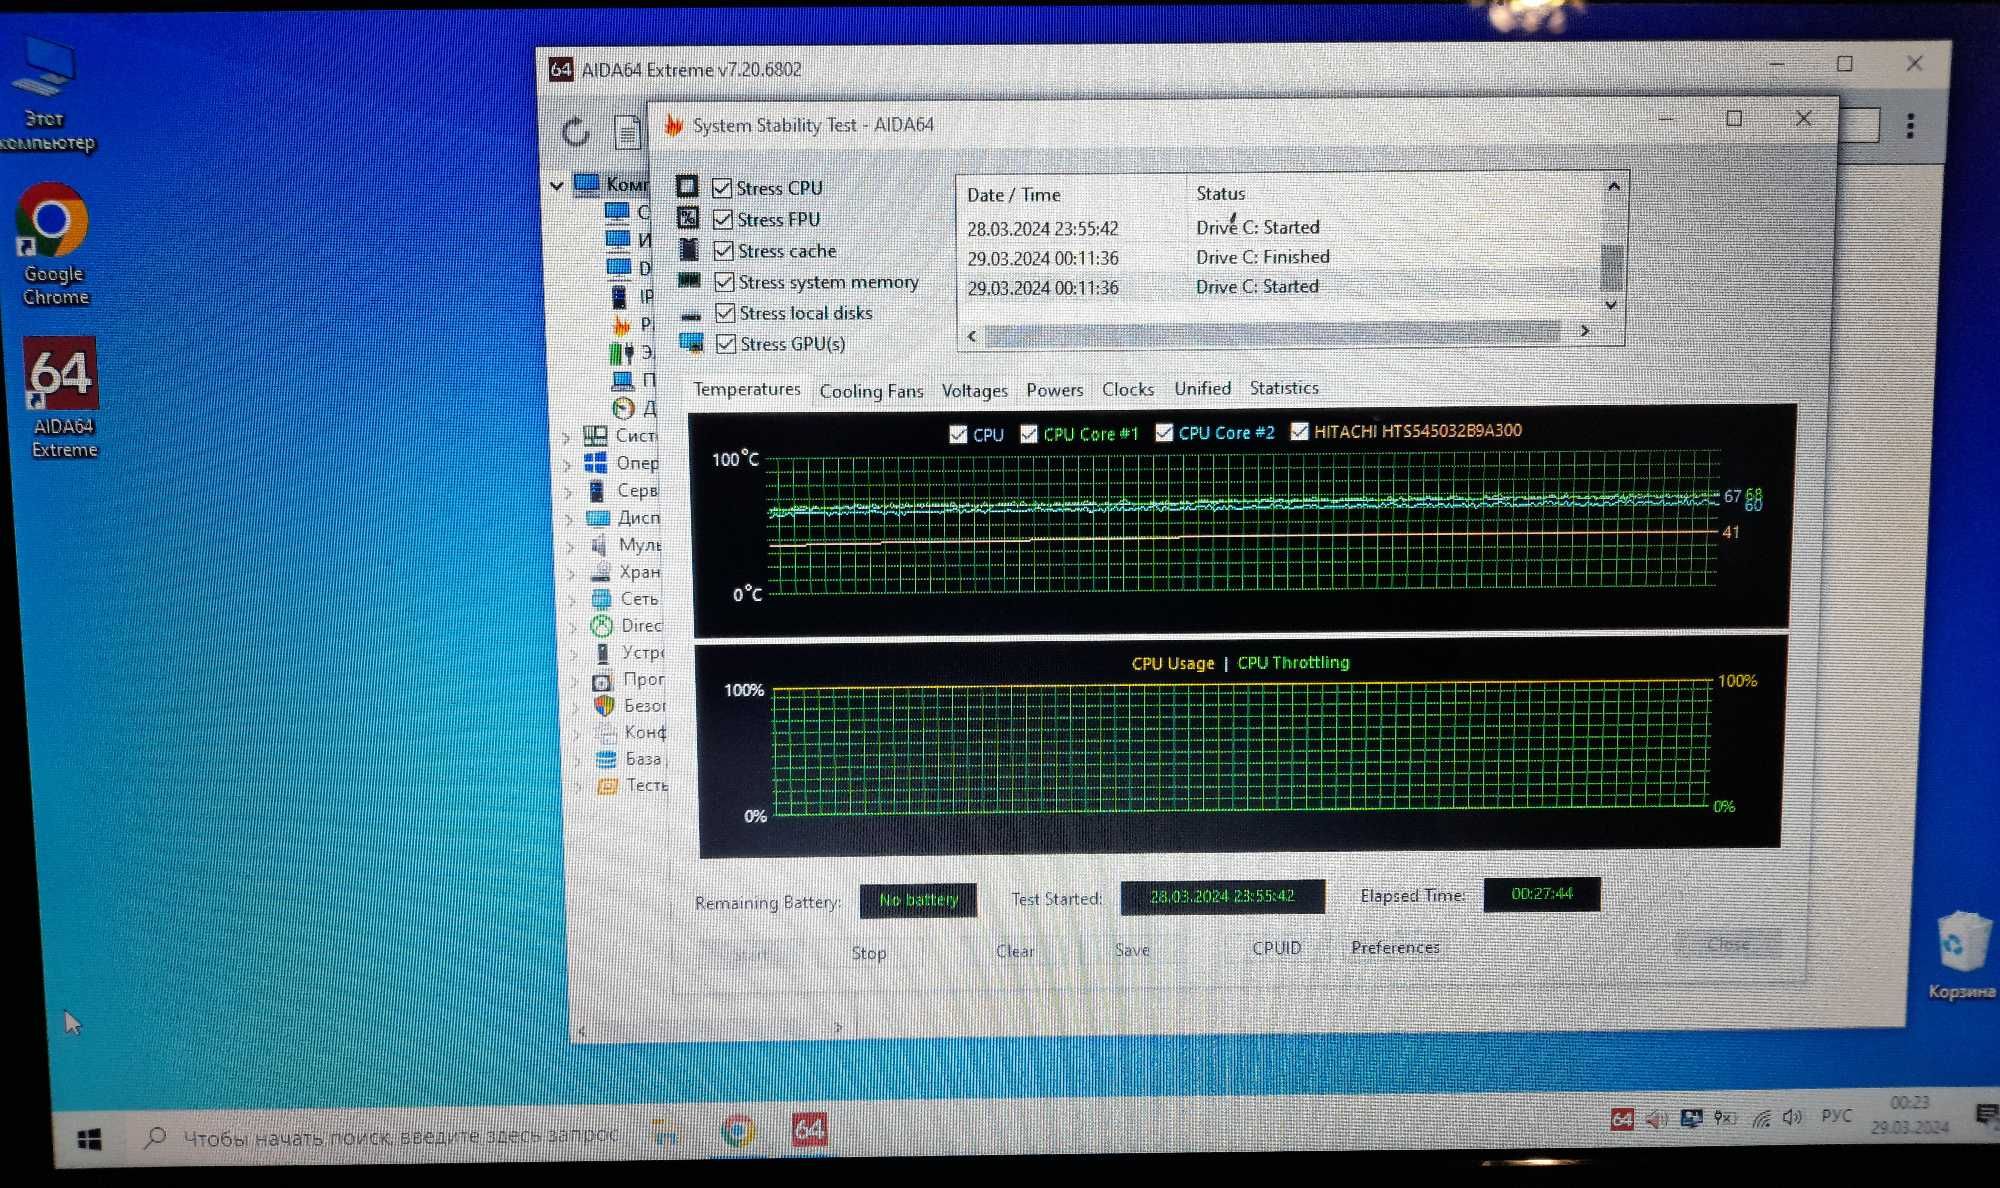This screenshot has width=2000, height=1188.
Task: Click language indicator РУС
Action: 1836,1115
